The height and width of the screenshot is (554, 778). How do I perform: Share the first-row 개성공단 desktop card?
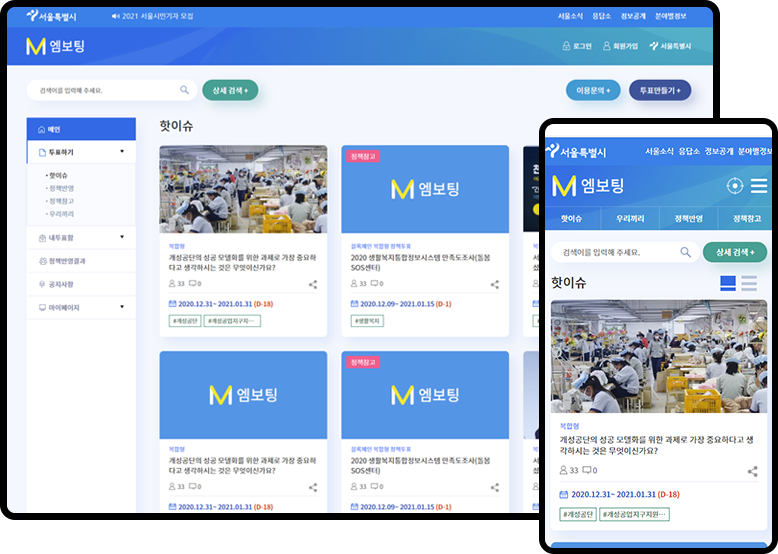(x=313, y=284)
